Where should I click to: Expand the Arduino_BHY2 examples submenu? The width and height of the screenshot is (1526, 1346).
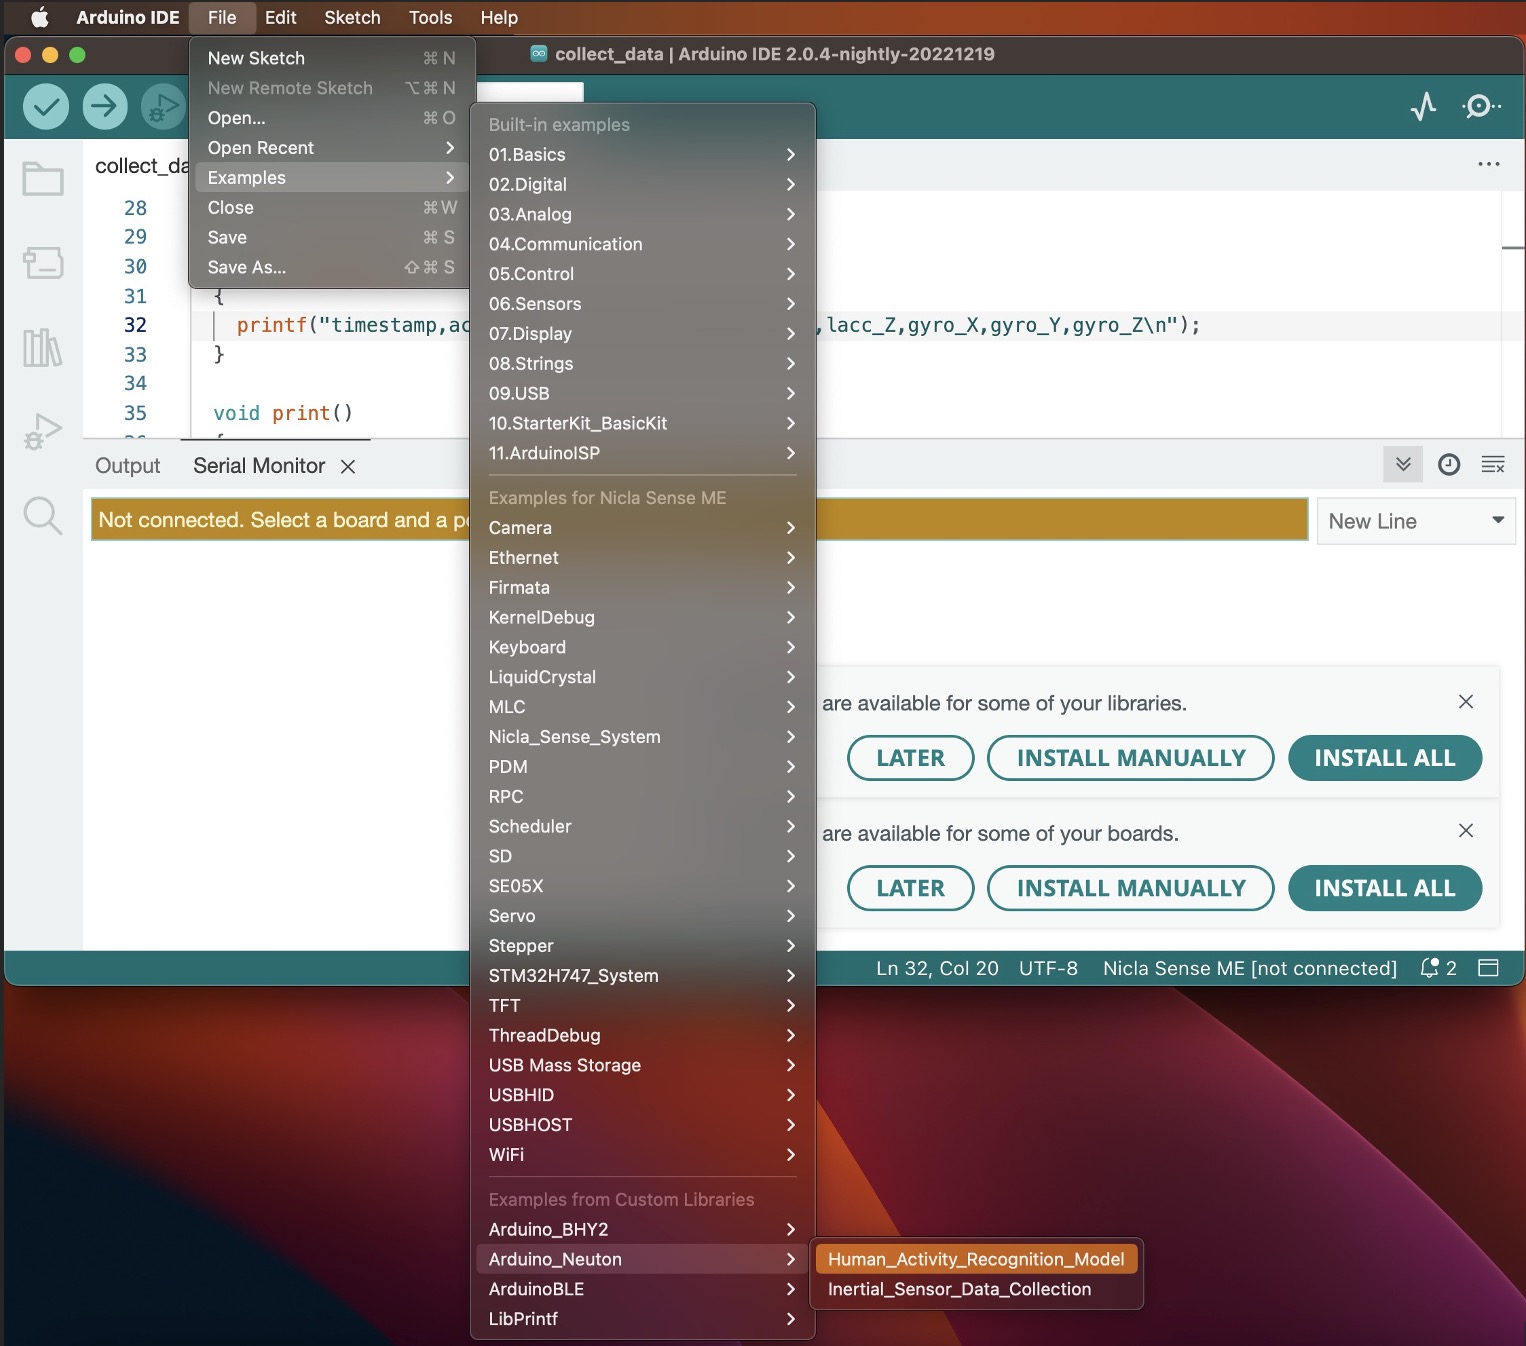click(642, 1230)
